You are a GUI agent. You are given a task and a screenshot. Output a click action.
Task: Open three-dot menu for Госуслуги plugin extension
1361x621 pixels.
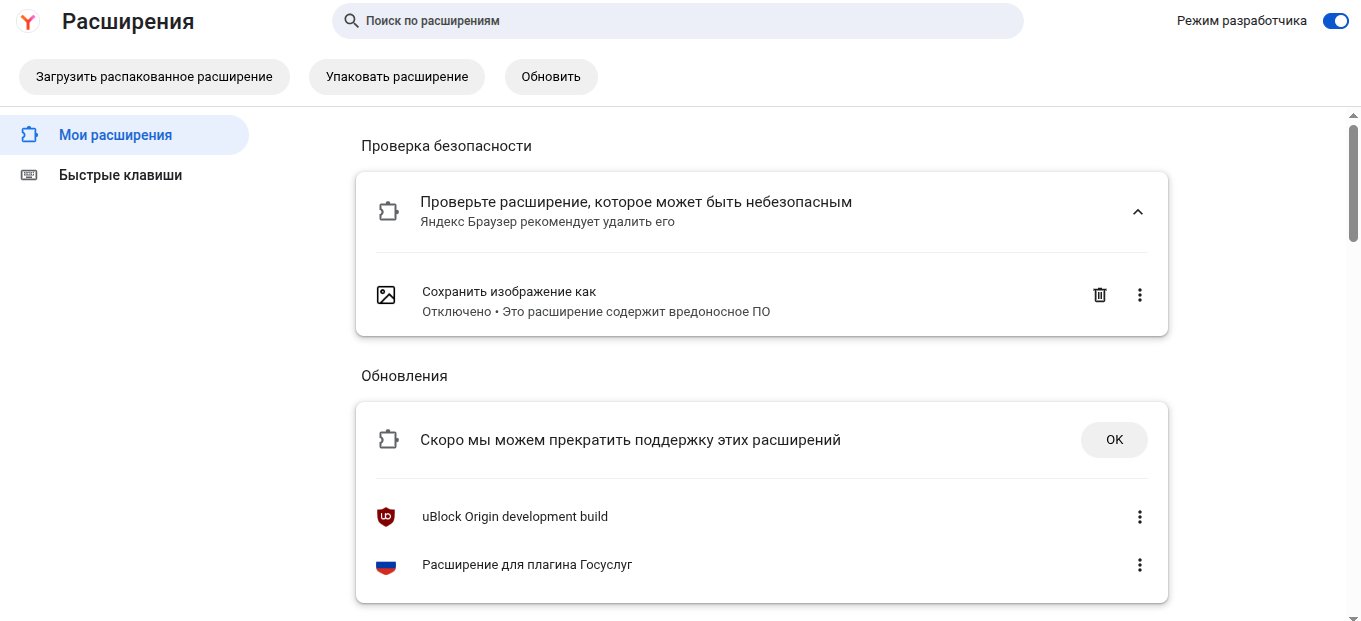click(1139, 565)
